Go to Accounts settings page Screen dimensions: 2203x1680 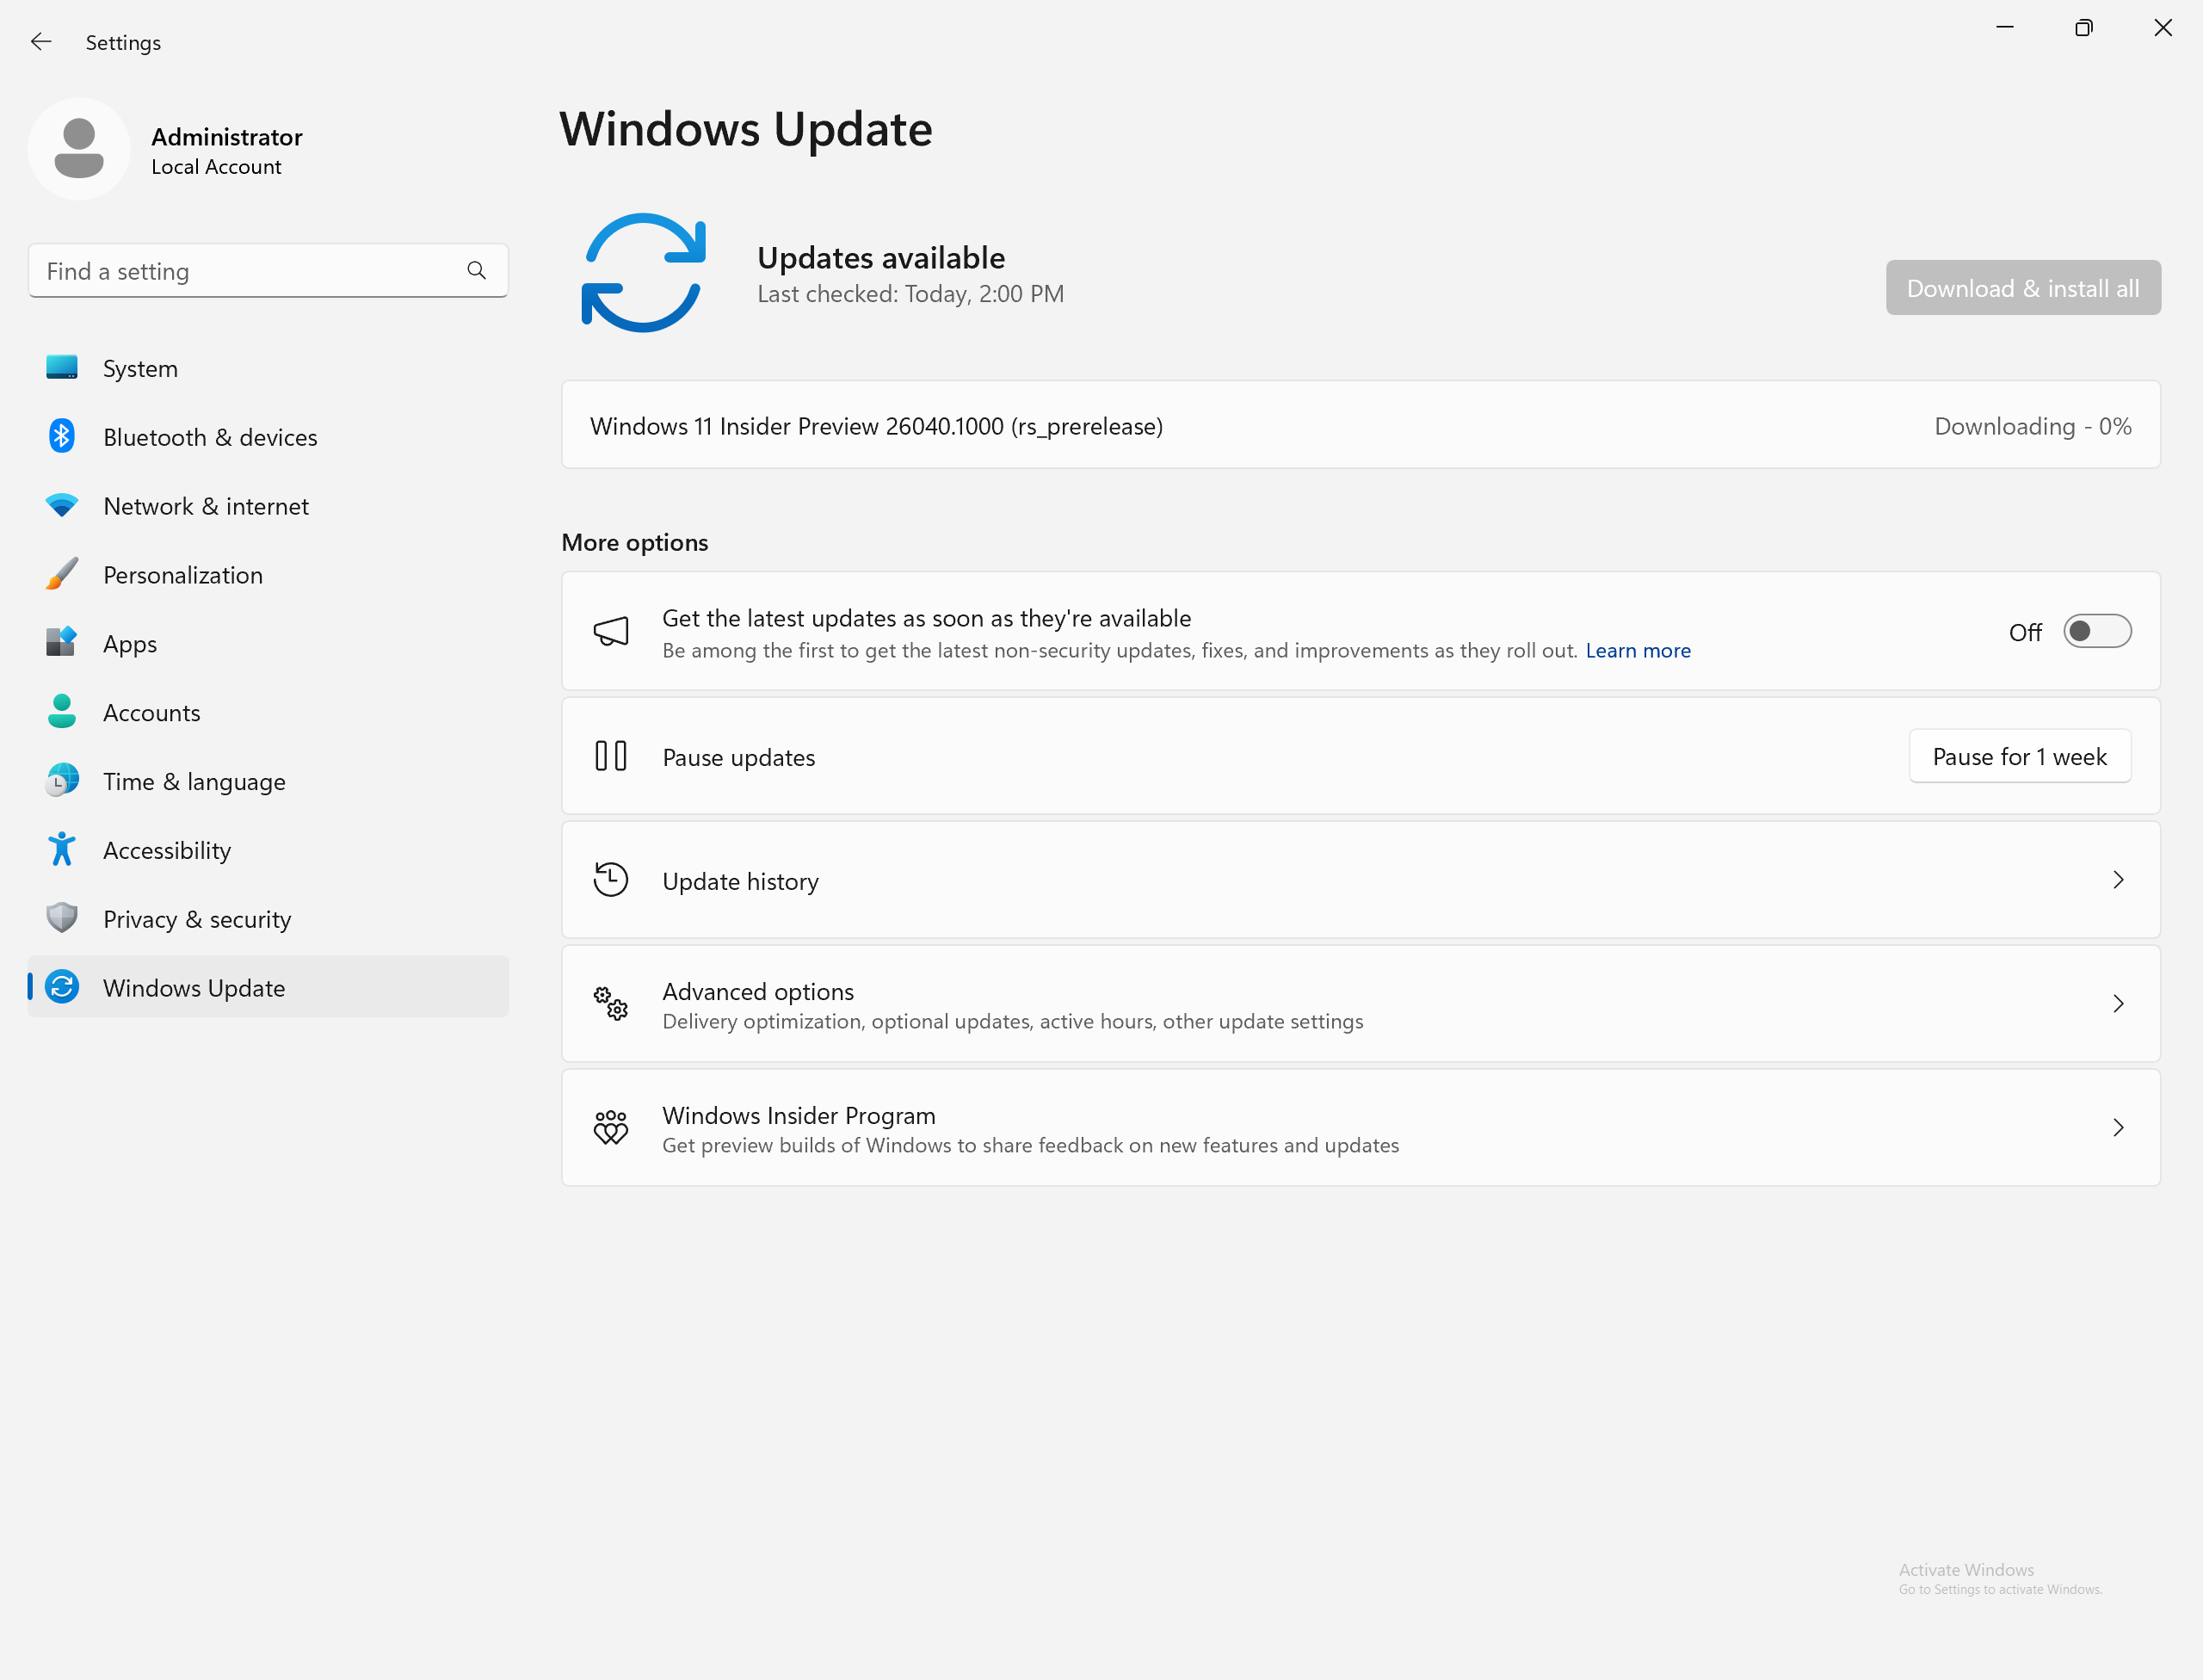pos(152,713)
